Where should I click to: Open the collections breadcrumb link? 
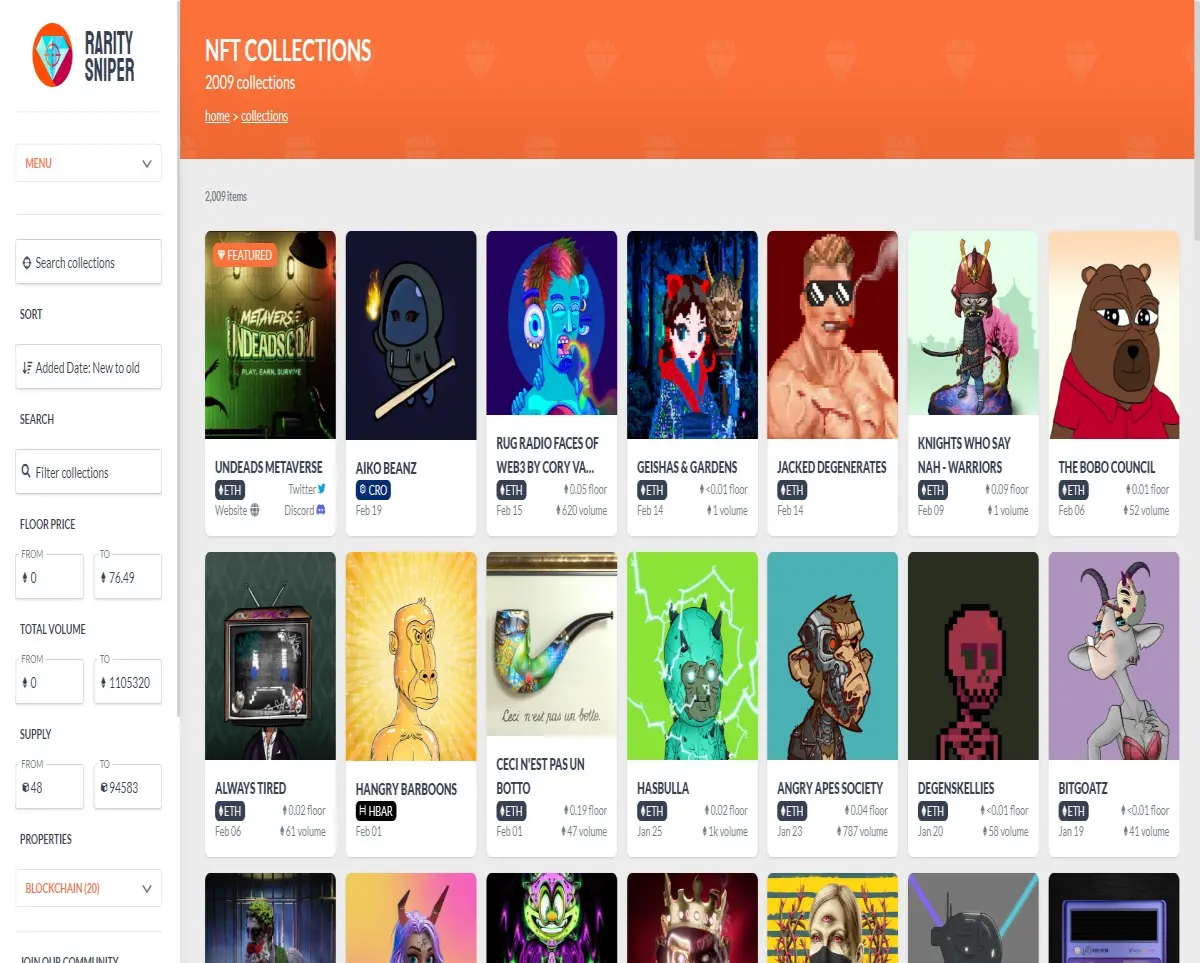tap(264, 116)
